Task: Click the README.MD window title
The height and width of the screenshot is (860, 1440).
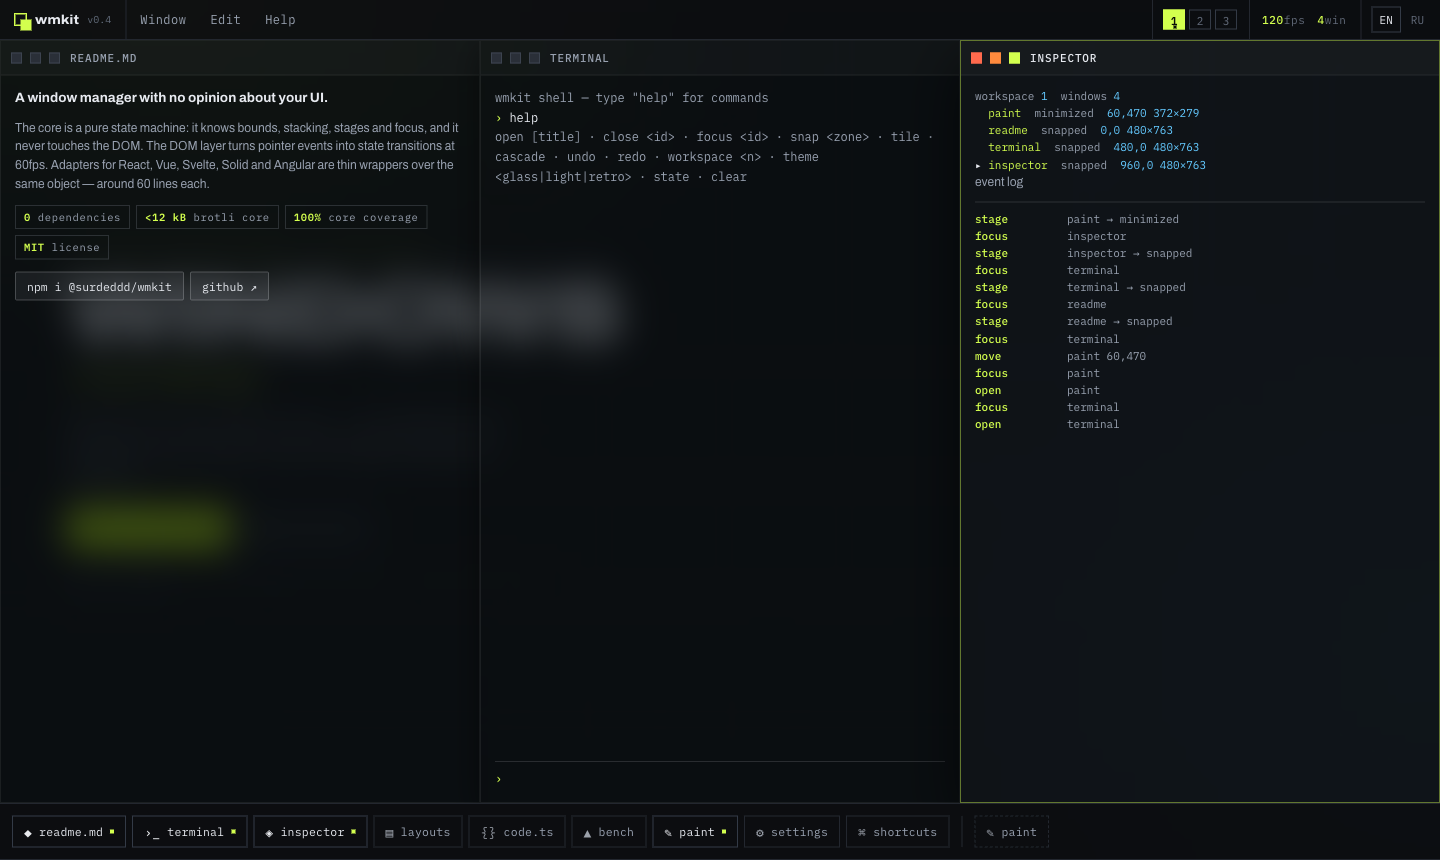Action: coord(103,58)
